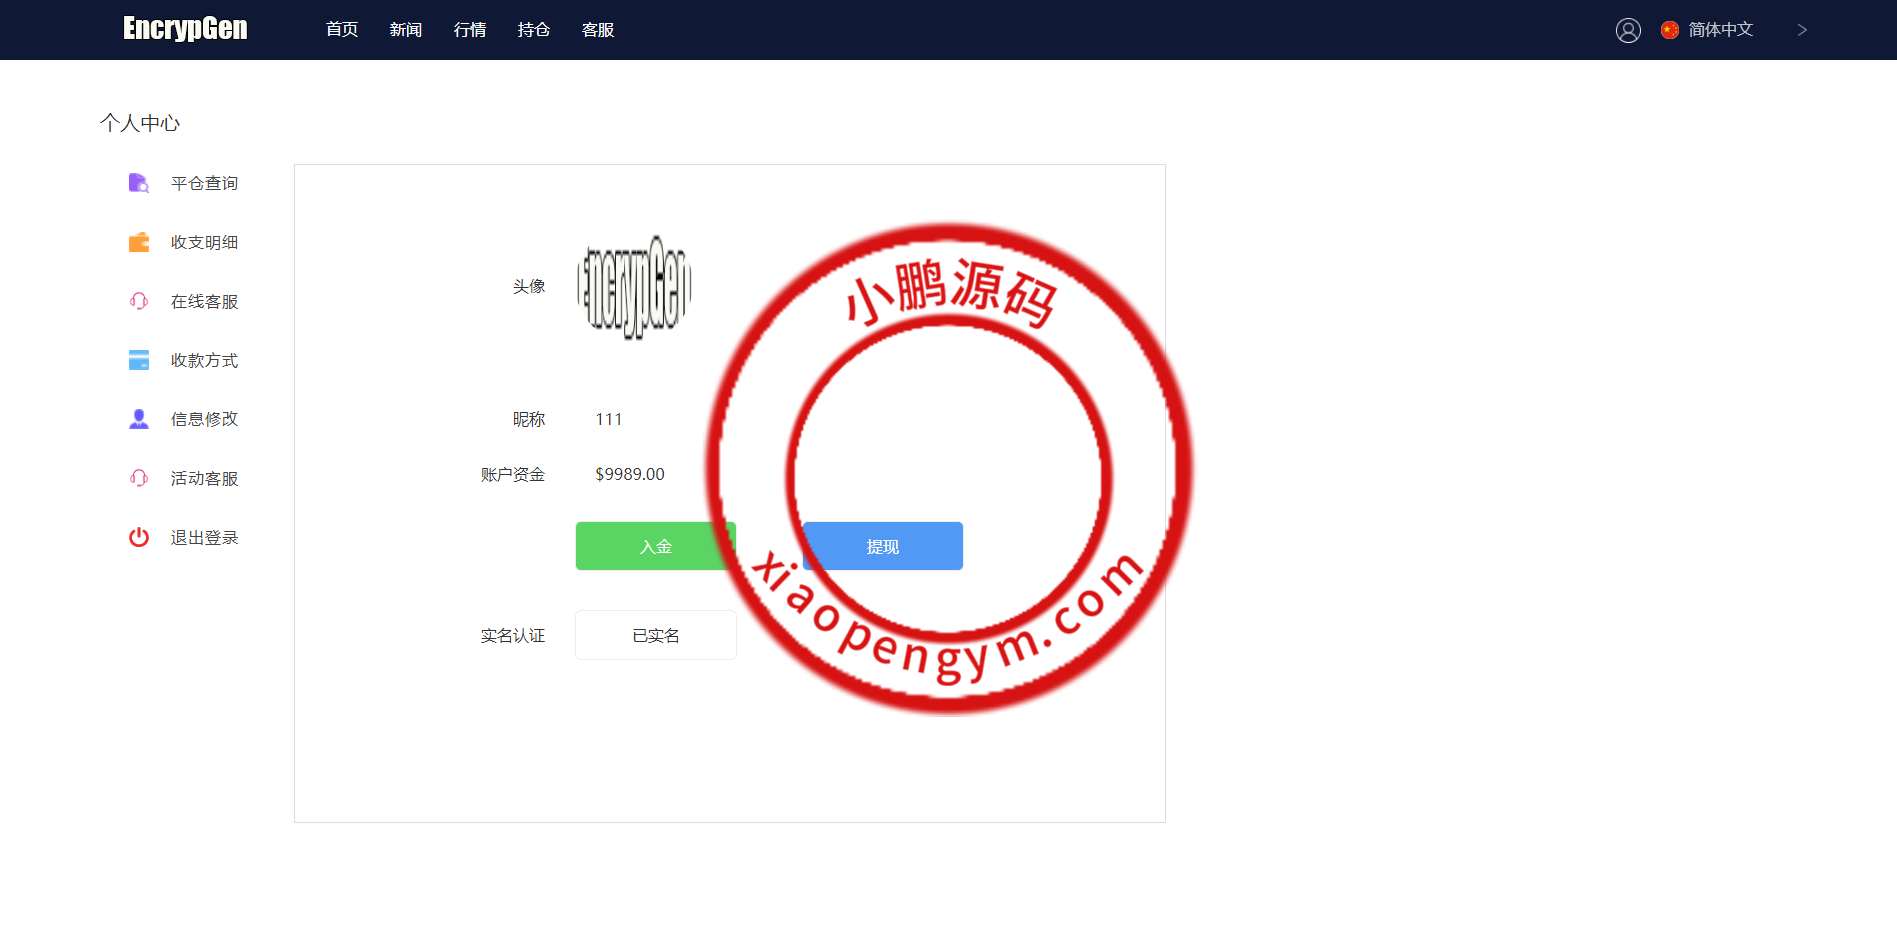Screen dimensions: 1897x934
Task: Click the China flag icon in header
Action: (x=1669, y=30)
